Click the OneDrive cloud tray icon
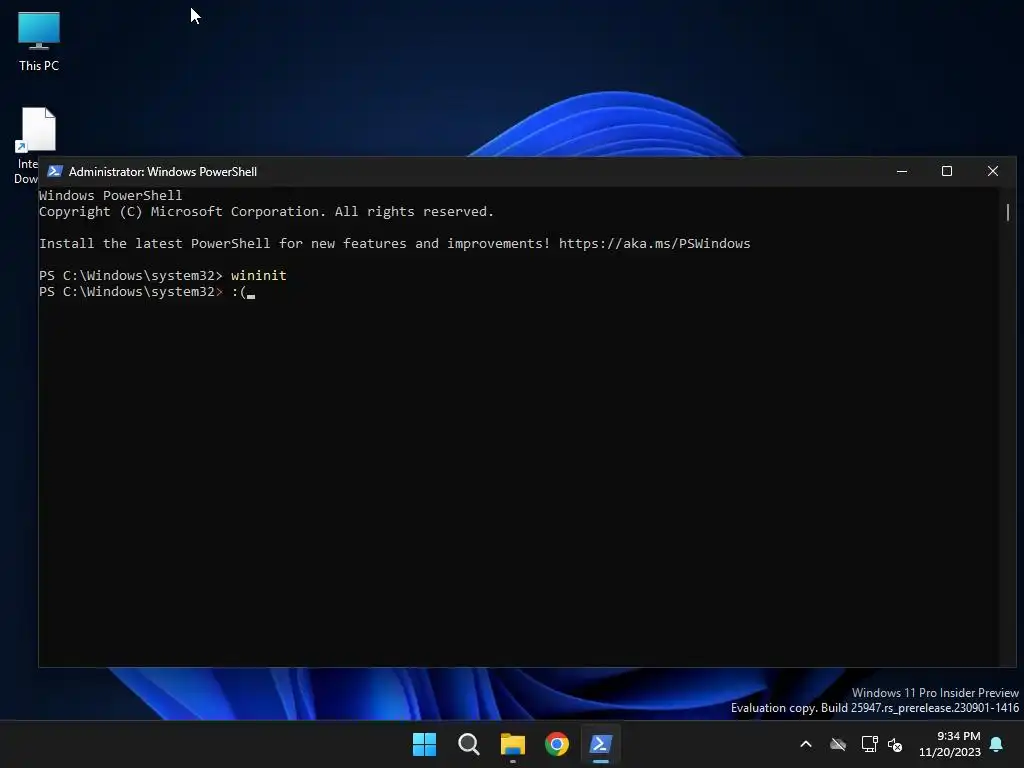This screenshot has height=768, width=1024. click(x=838, y=744)
